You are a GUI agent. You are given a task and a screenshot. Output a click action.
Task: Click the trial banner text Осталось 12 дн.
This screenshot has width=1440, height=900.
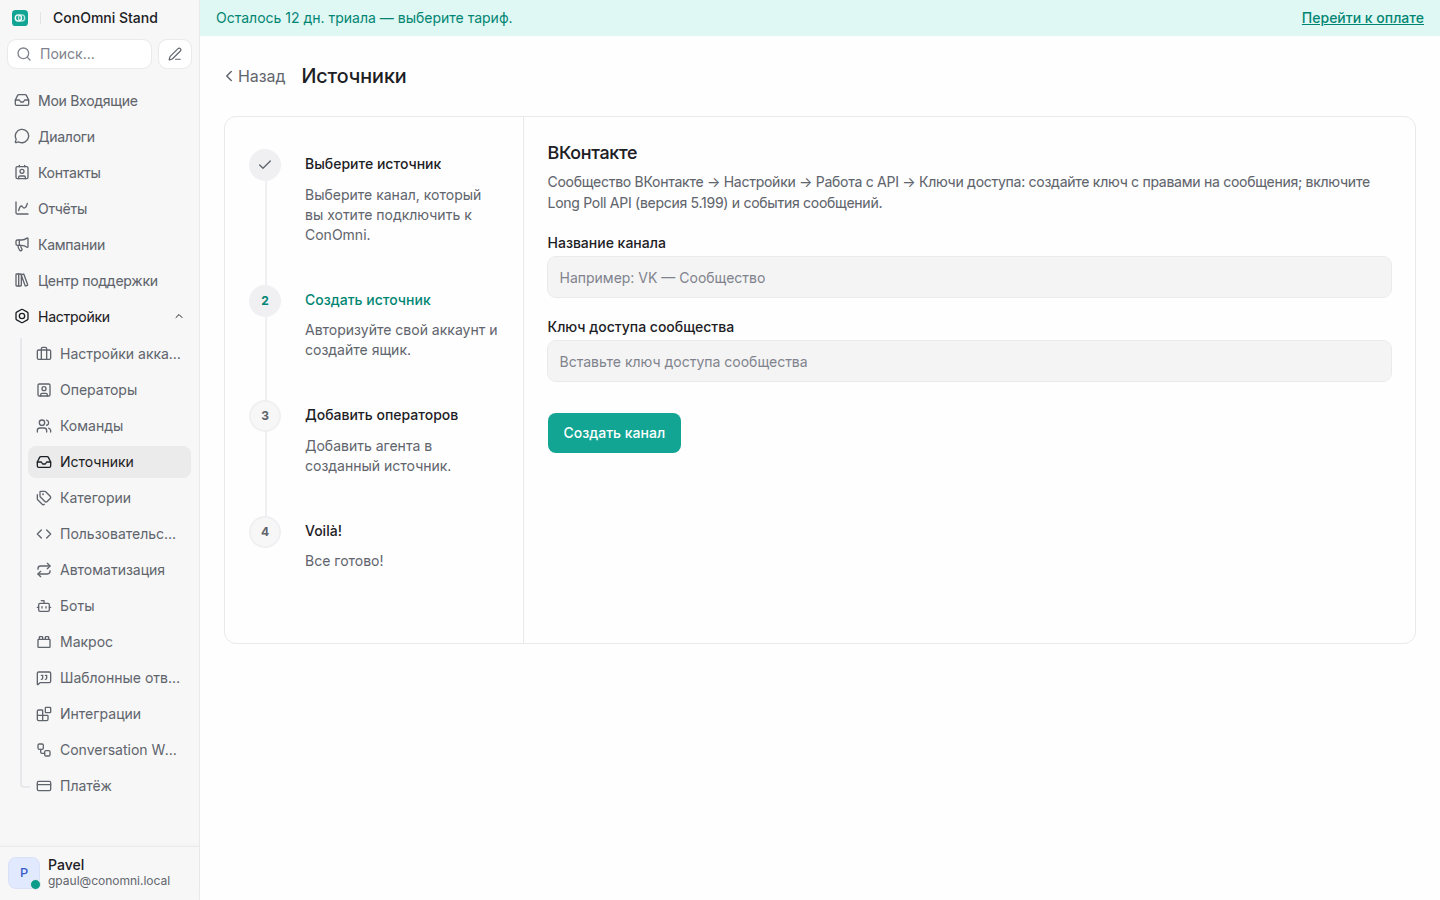coord(364,18)
